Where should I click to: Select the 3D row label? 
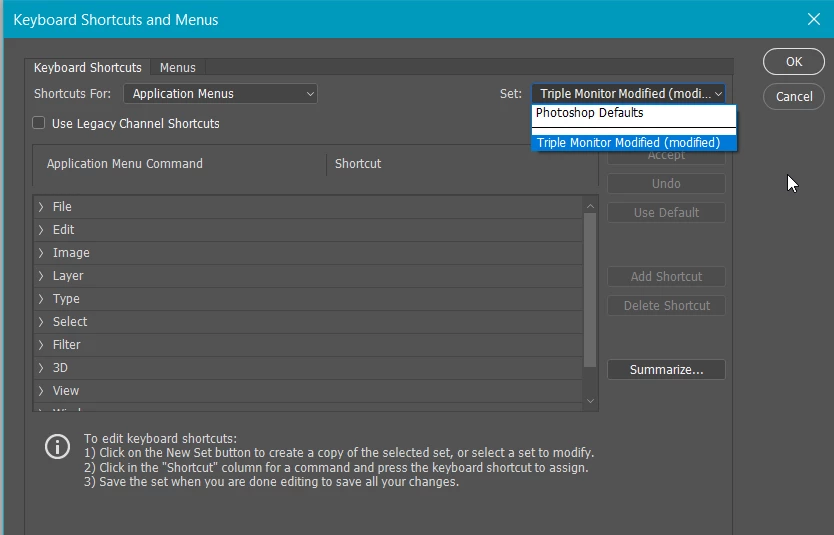60,367
